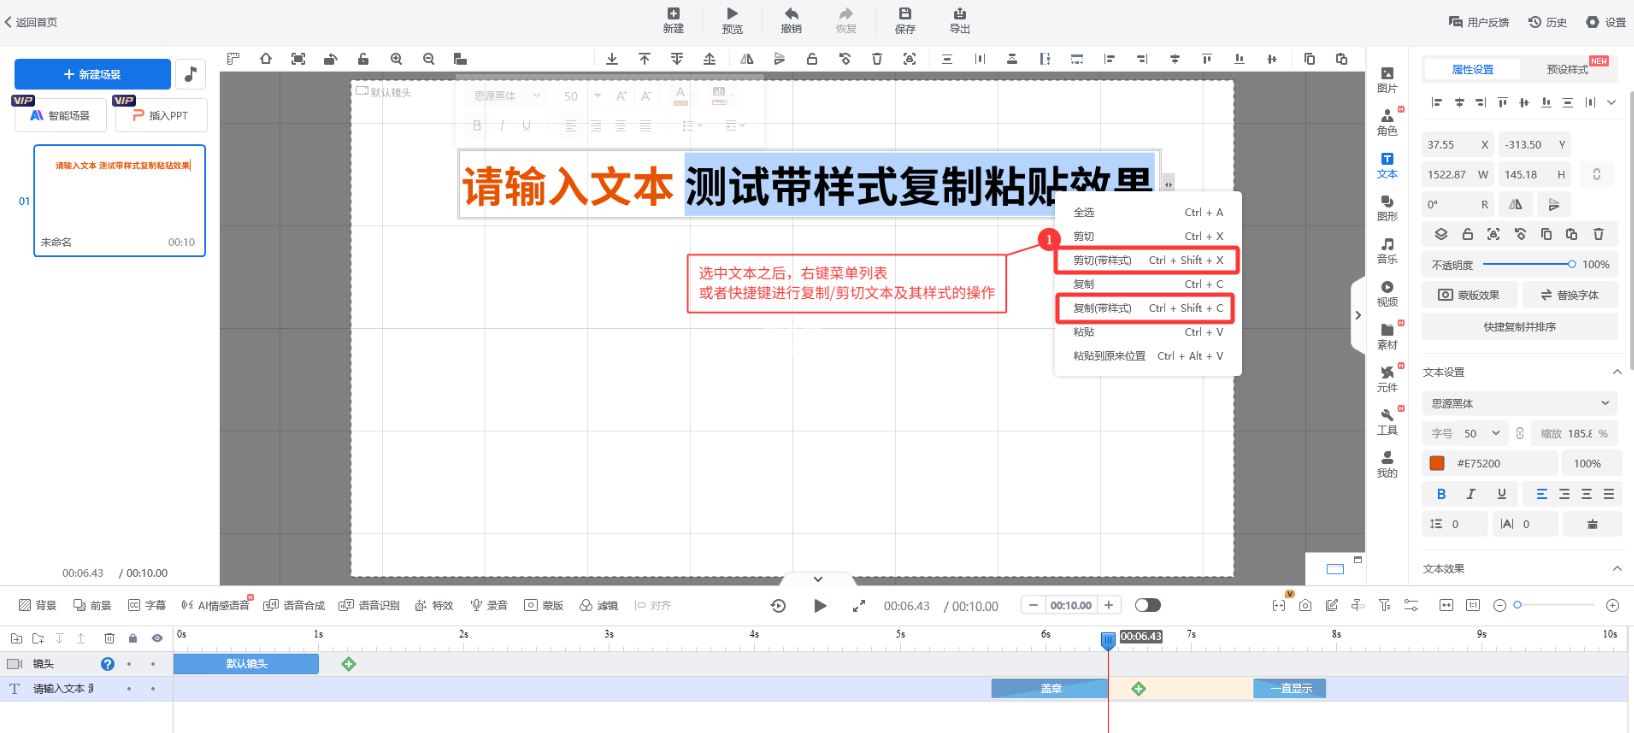The image size is (1634, 733).
Task: Click the 文本 text tool in sidebar
Action: [1387, 165]
